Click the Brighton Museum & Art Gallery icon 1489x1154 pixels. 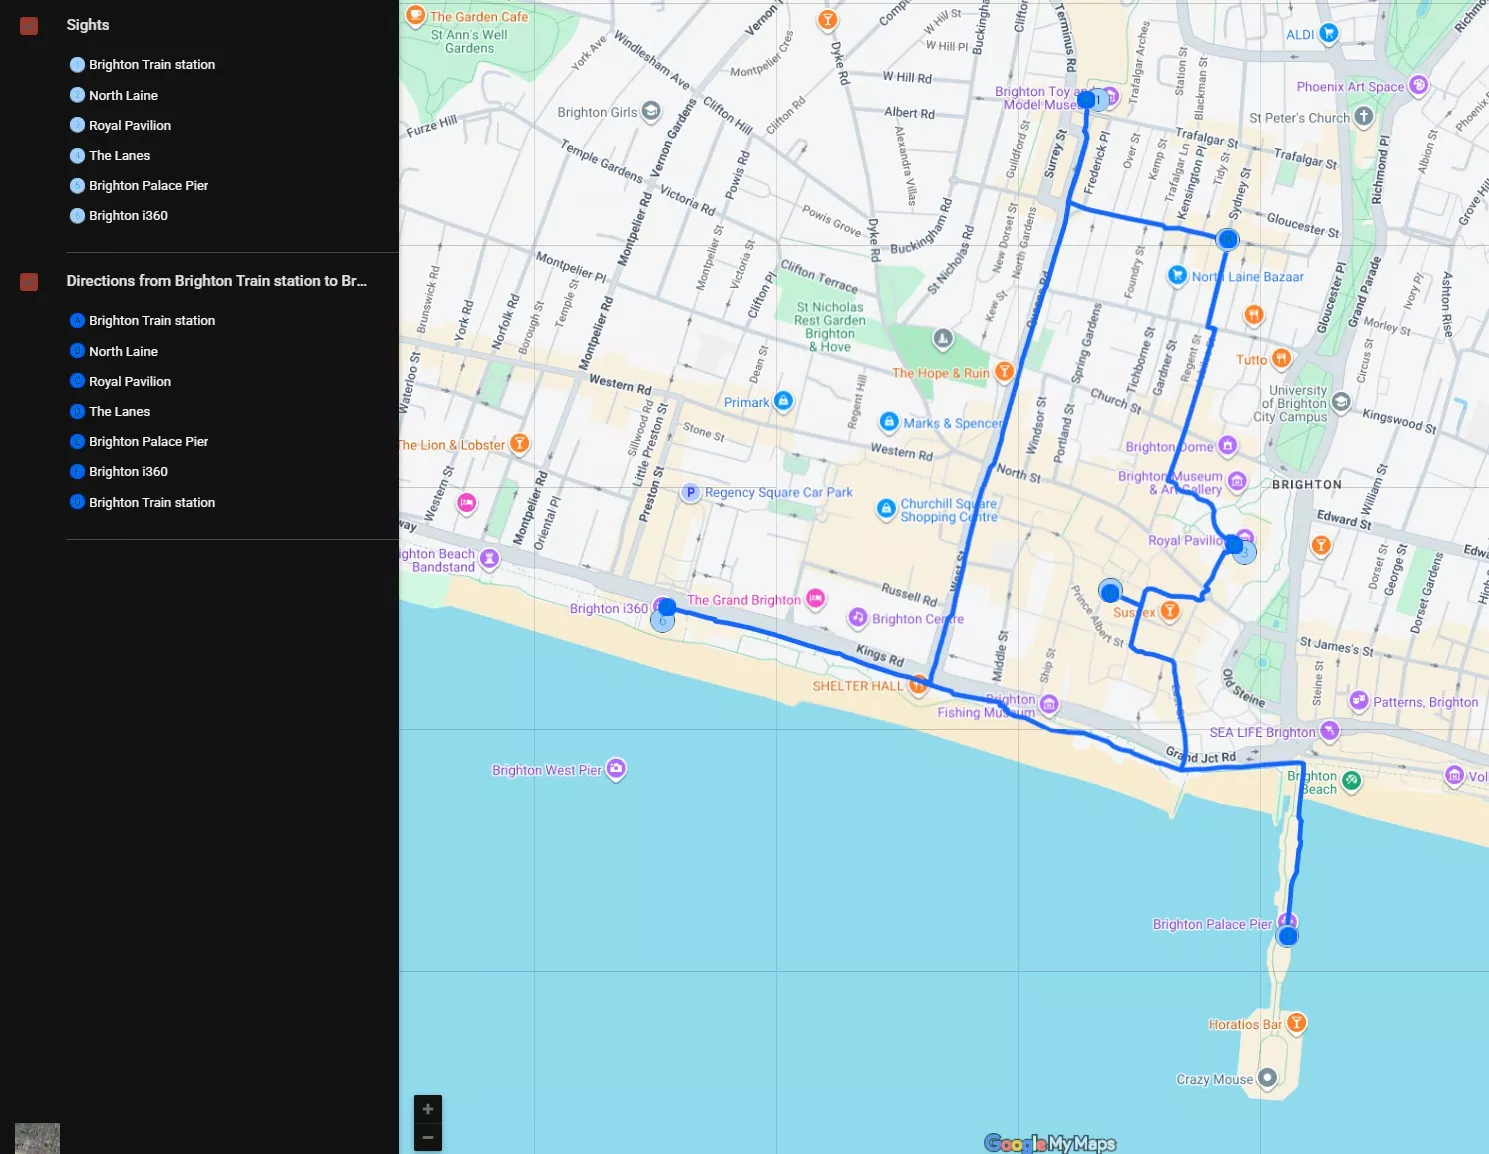(x=1237, y=482)
